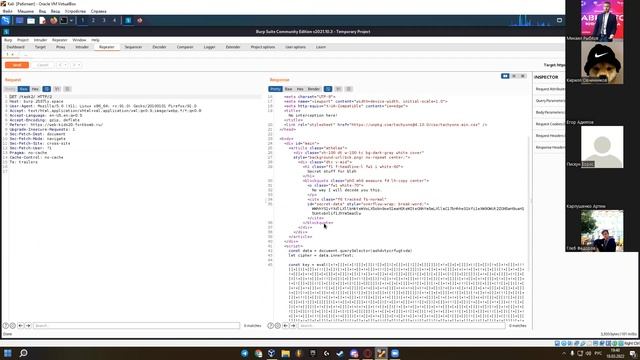Expand the terminal dropdown arrow in Kali panel
This screenshot has width=640, height=360.
(71, 20)
